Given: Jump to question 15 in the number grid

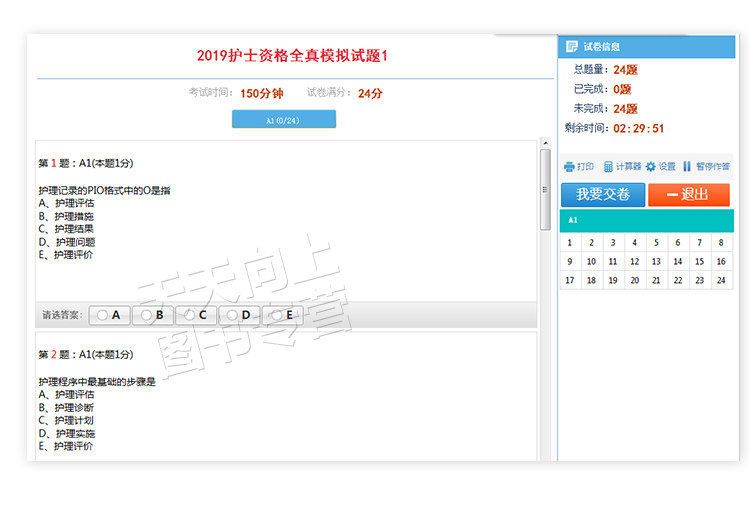Looking at the screenshot, I should click(700, 261).
